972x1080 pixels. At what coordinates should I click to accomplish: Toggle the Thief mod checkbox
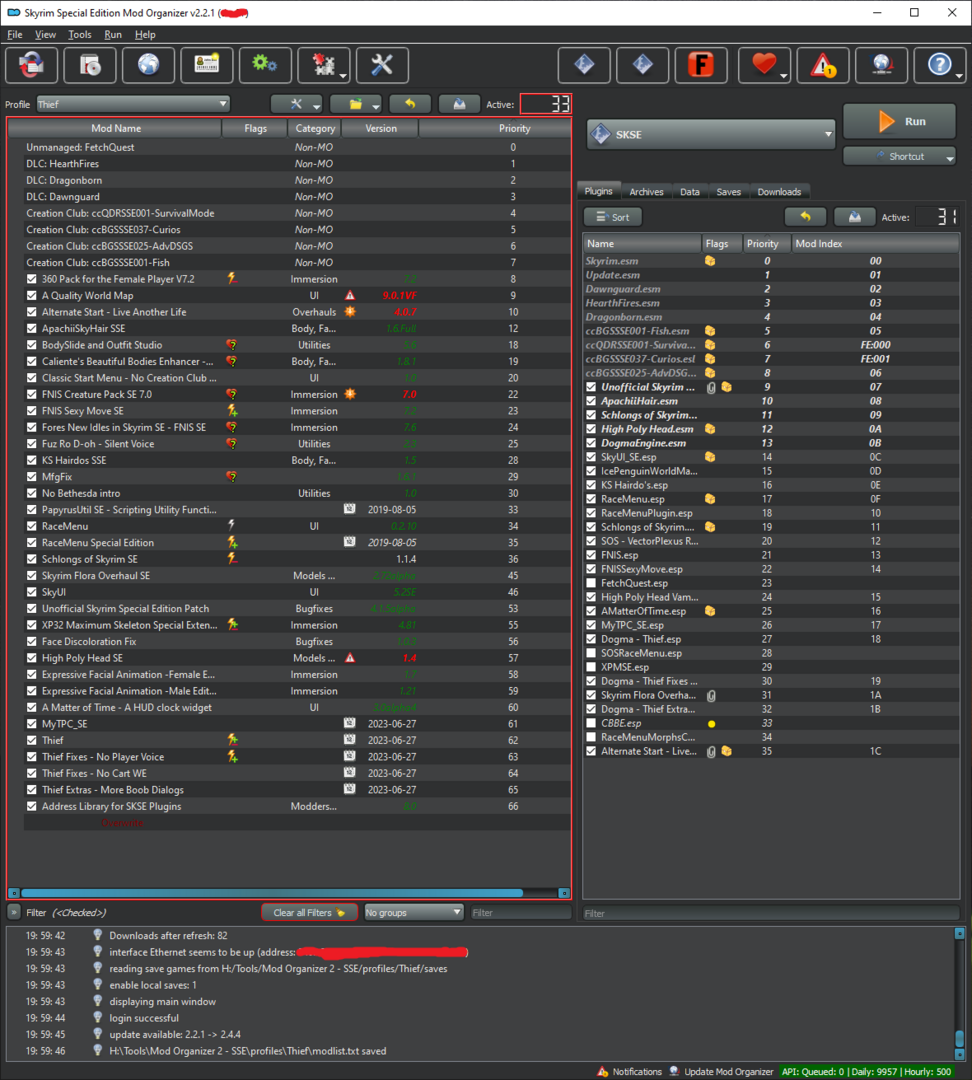(x=32, y=740)
